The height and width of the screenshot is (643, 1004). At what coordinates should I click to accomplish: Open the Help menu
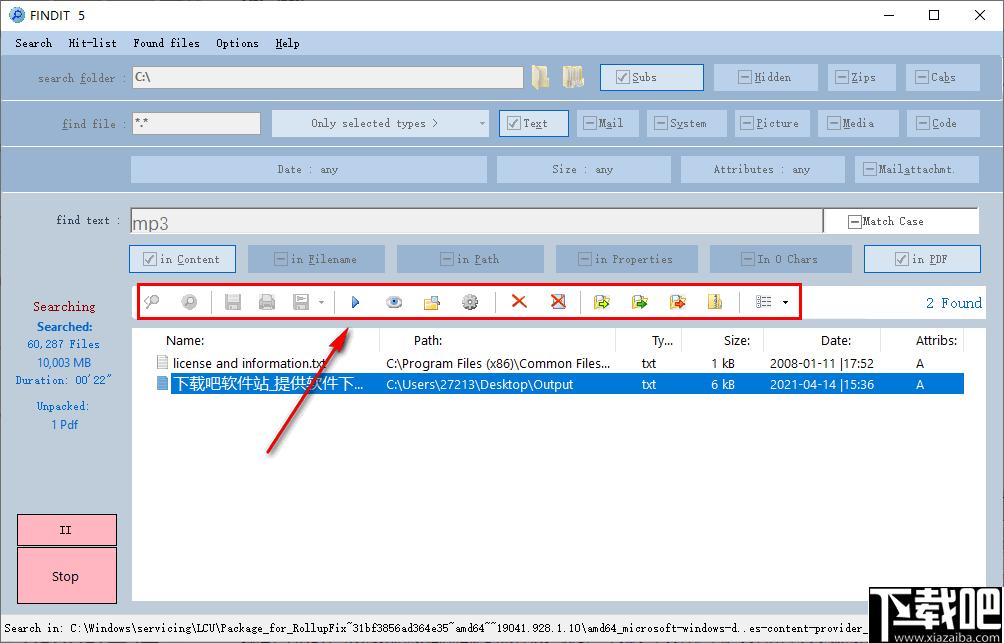287,44
